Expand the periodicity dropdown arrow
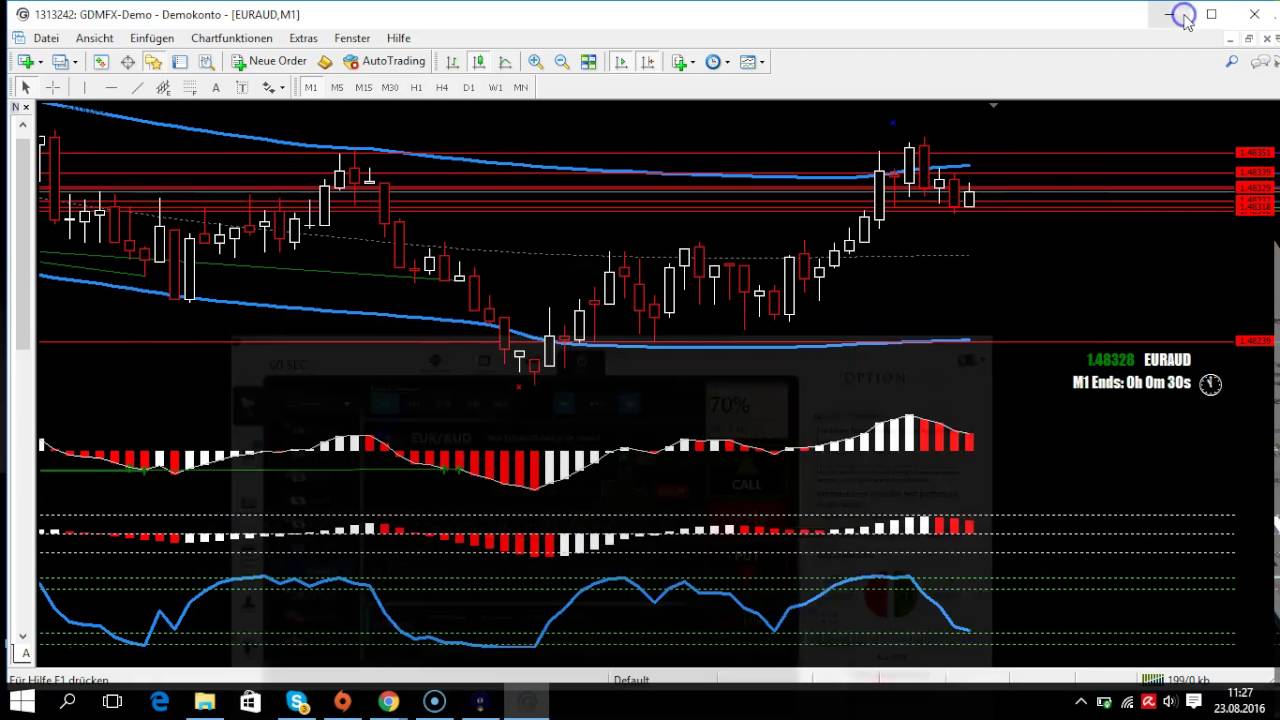Viewport: 1280px width, 720px height. [x=727, y=62]
